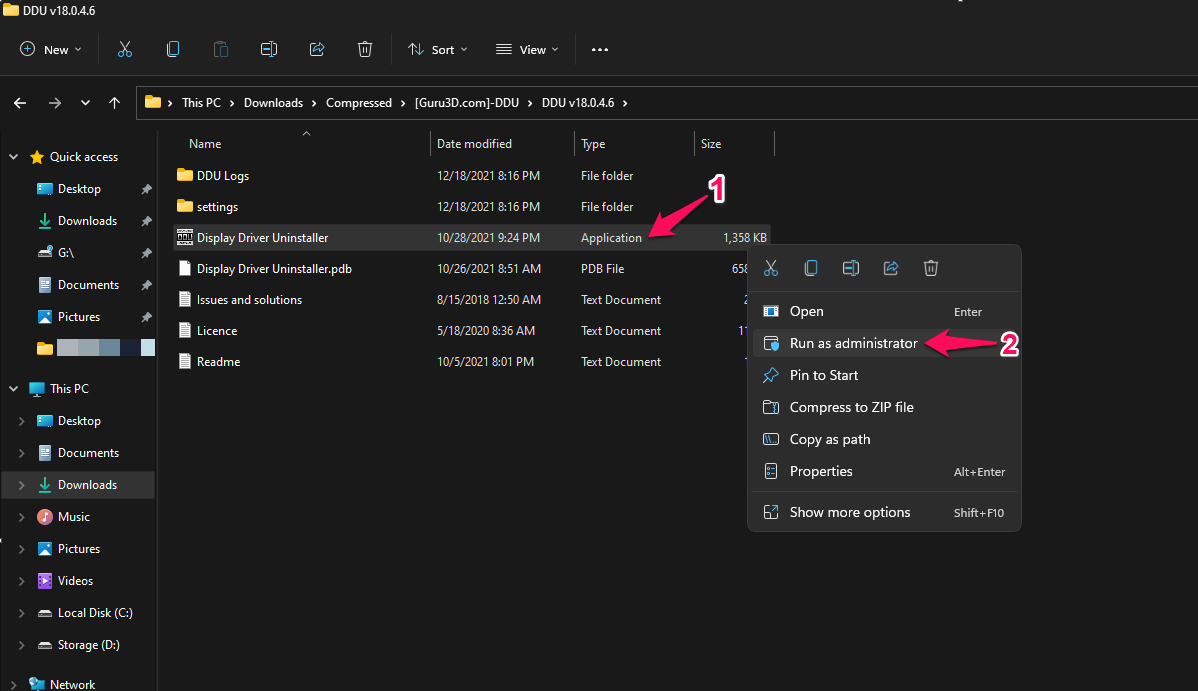
Task: Click the Copy icon in the top toolbar
Action: (173, 49)
